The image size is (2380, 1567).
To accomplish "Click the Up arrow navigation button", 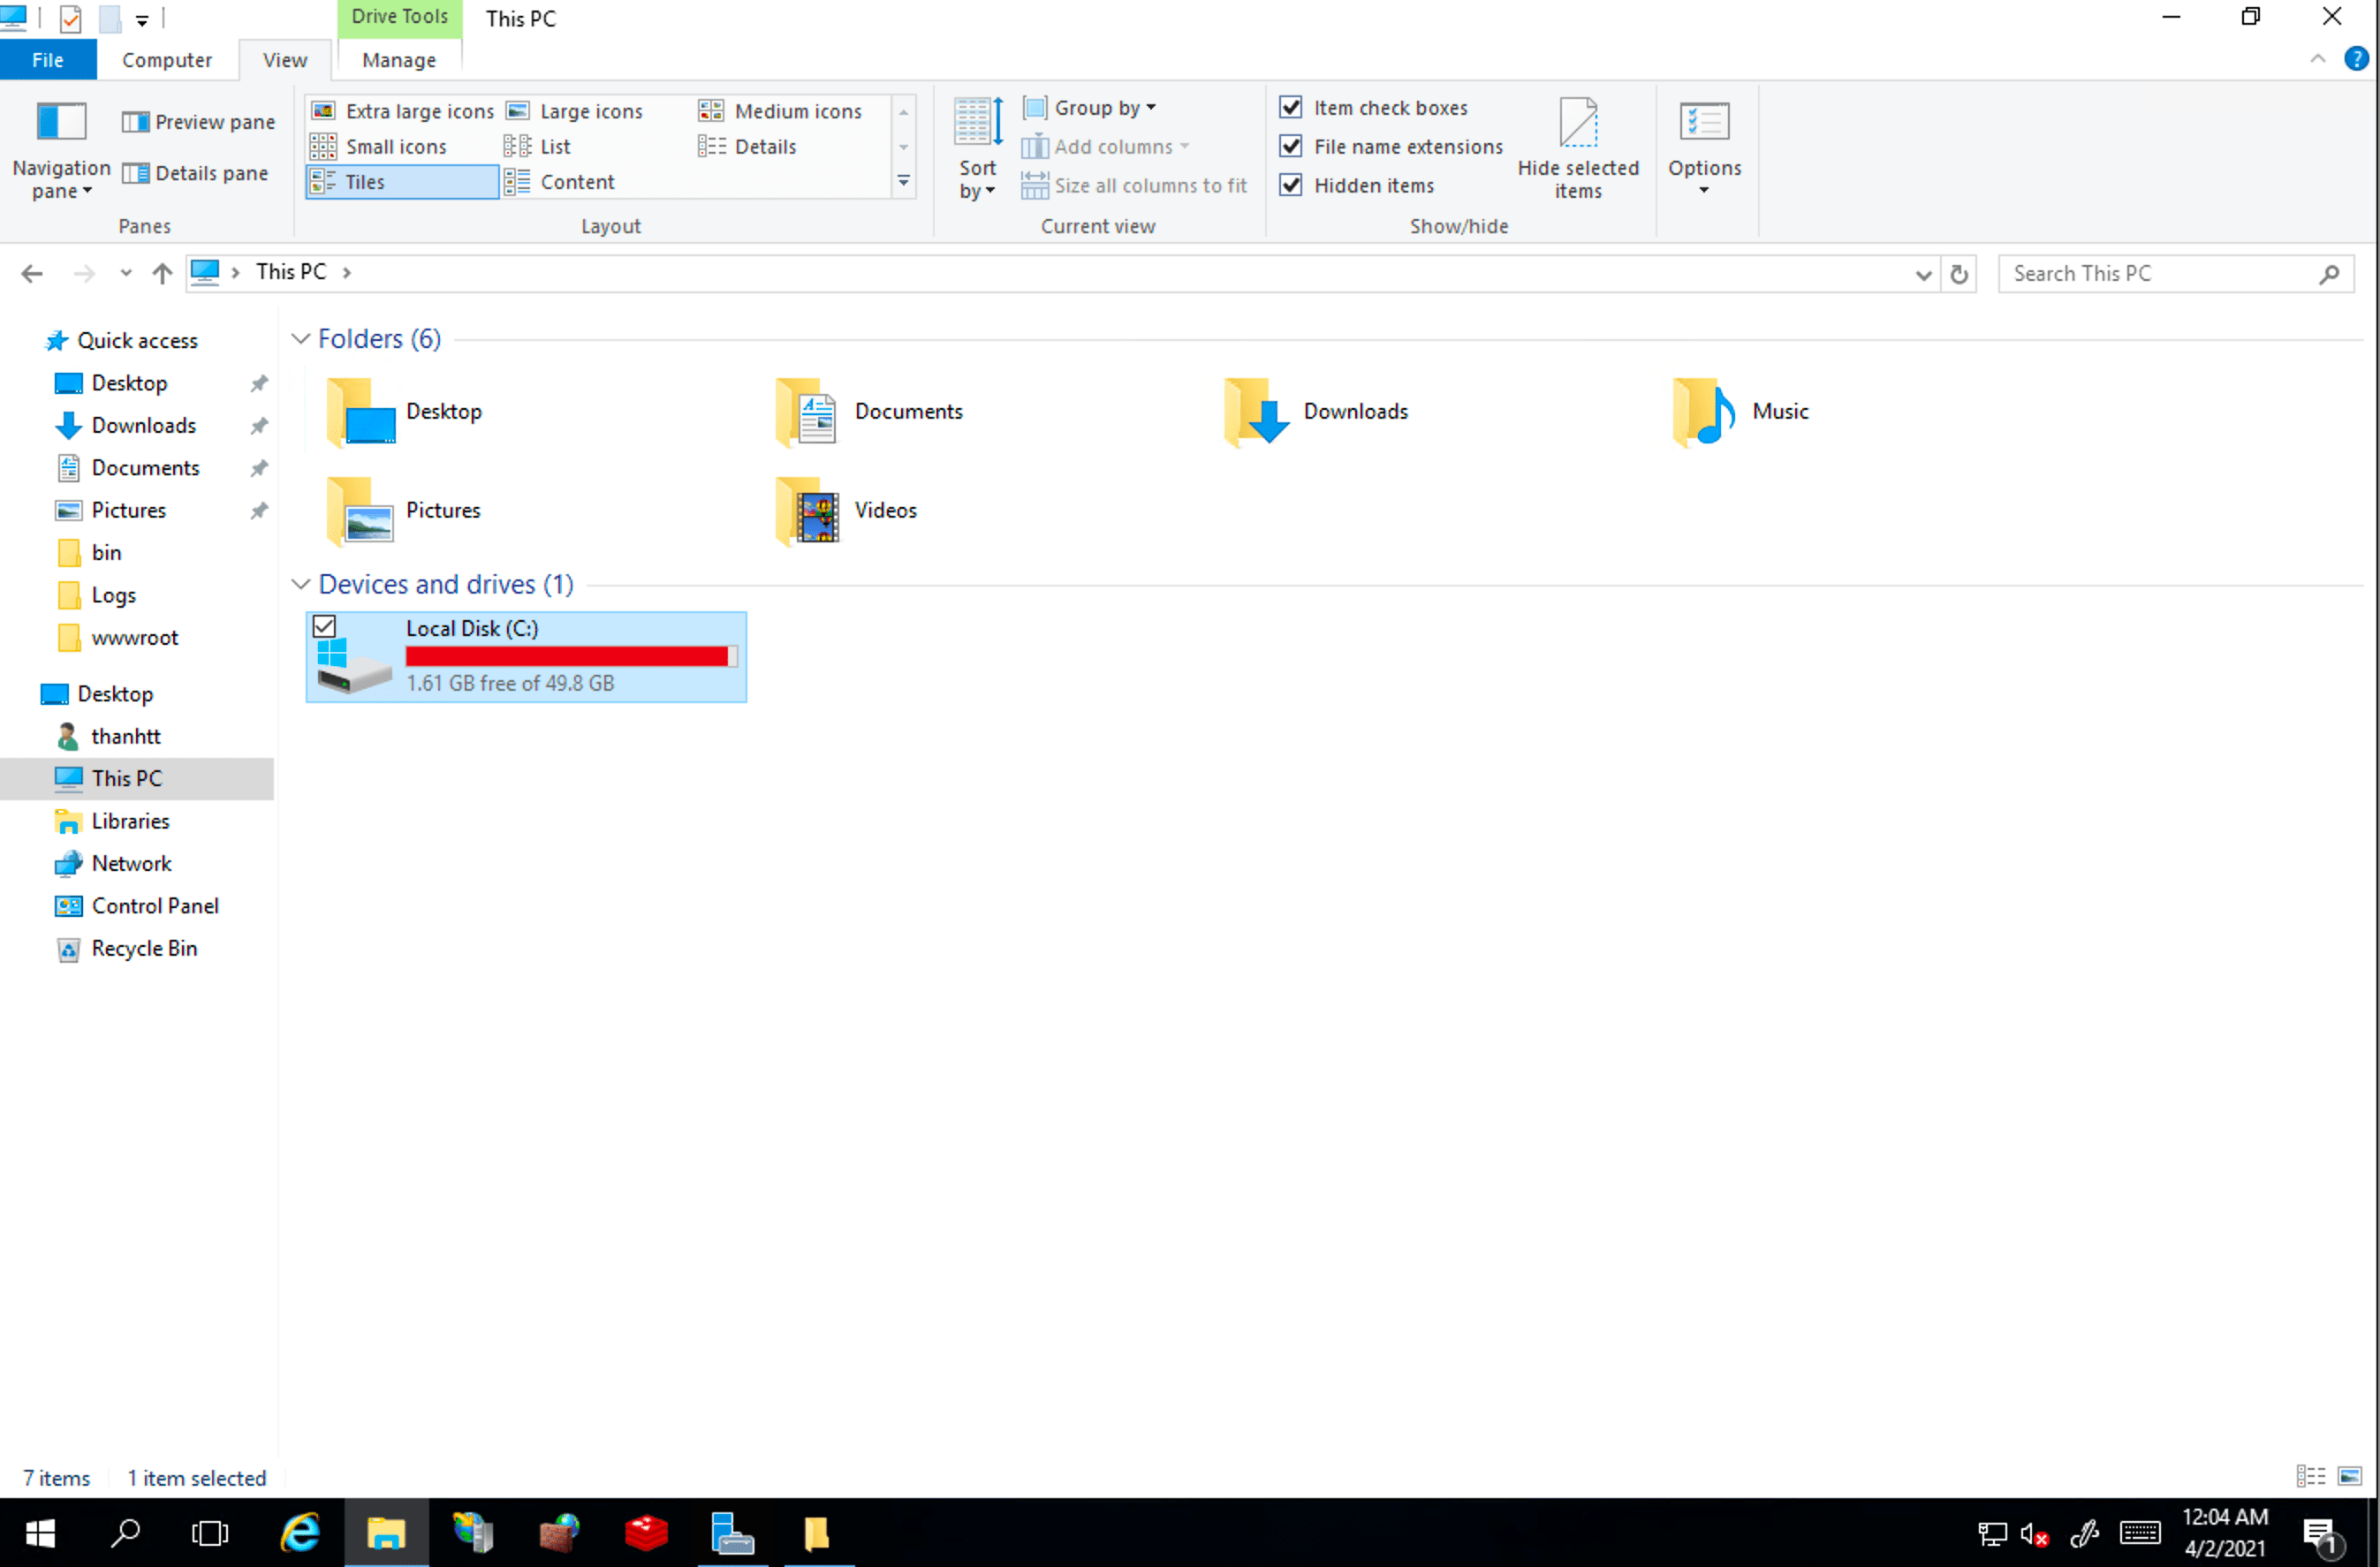I will pos(162,273).
